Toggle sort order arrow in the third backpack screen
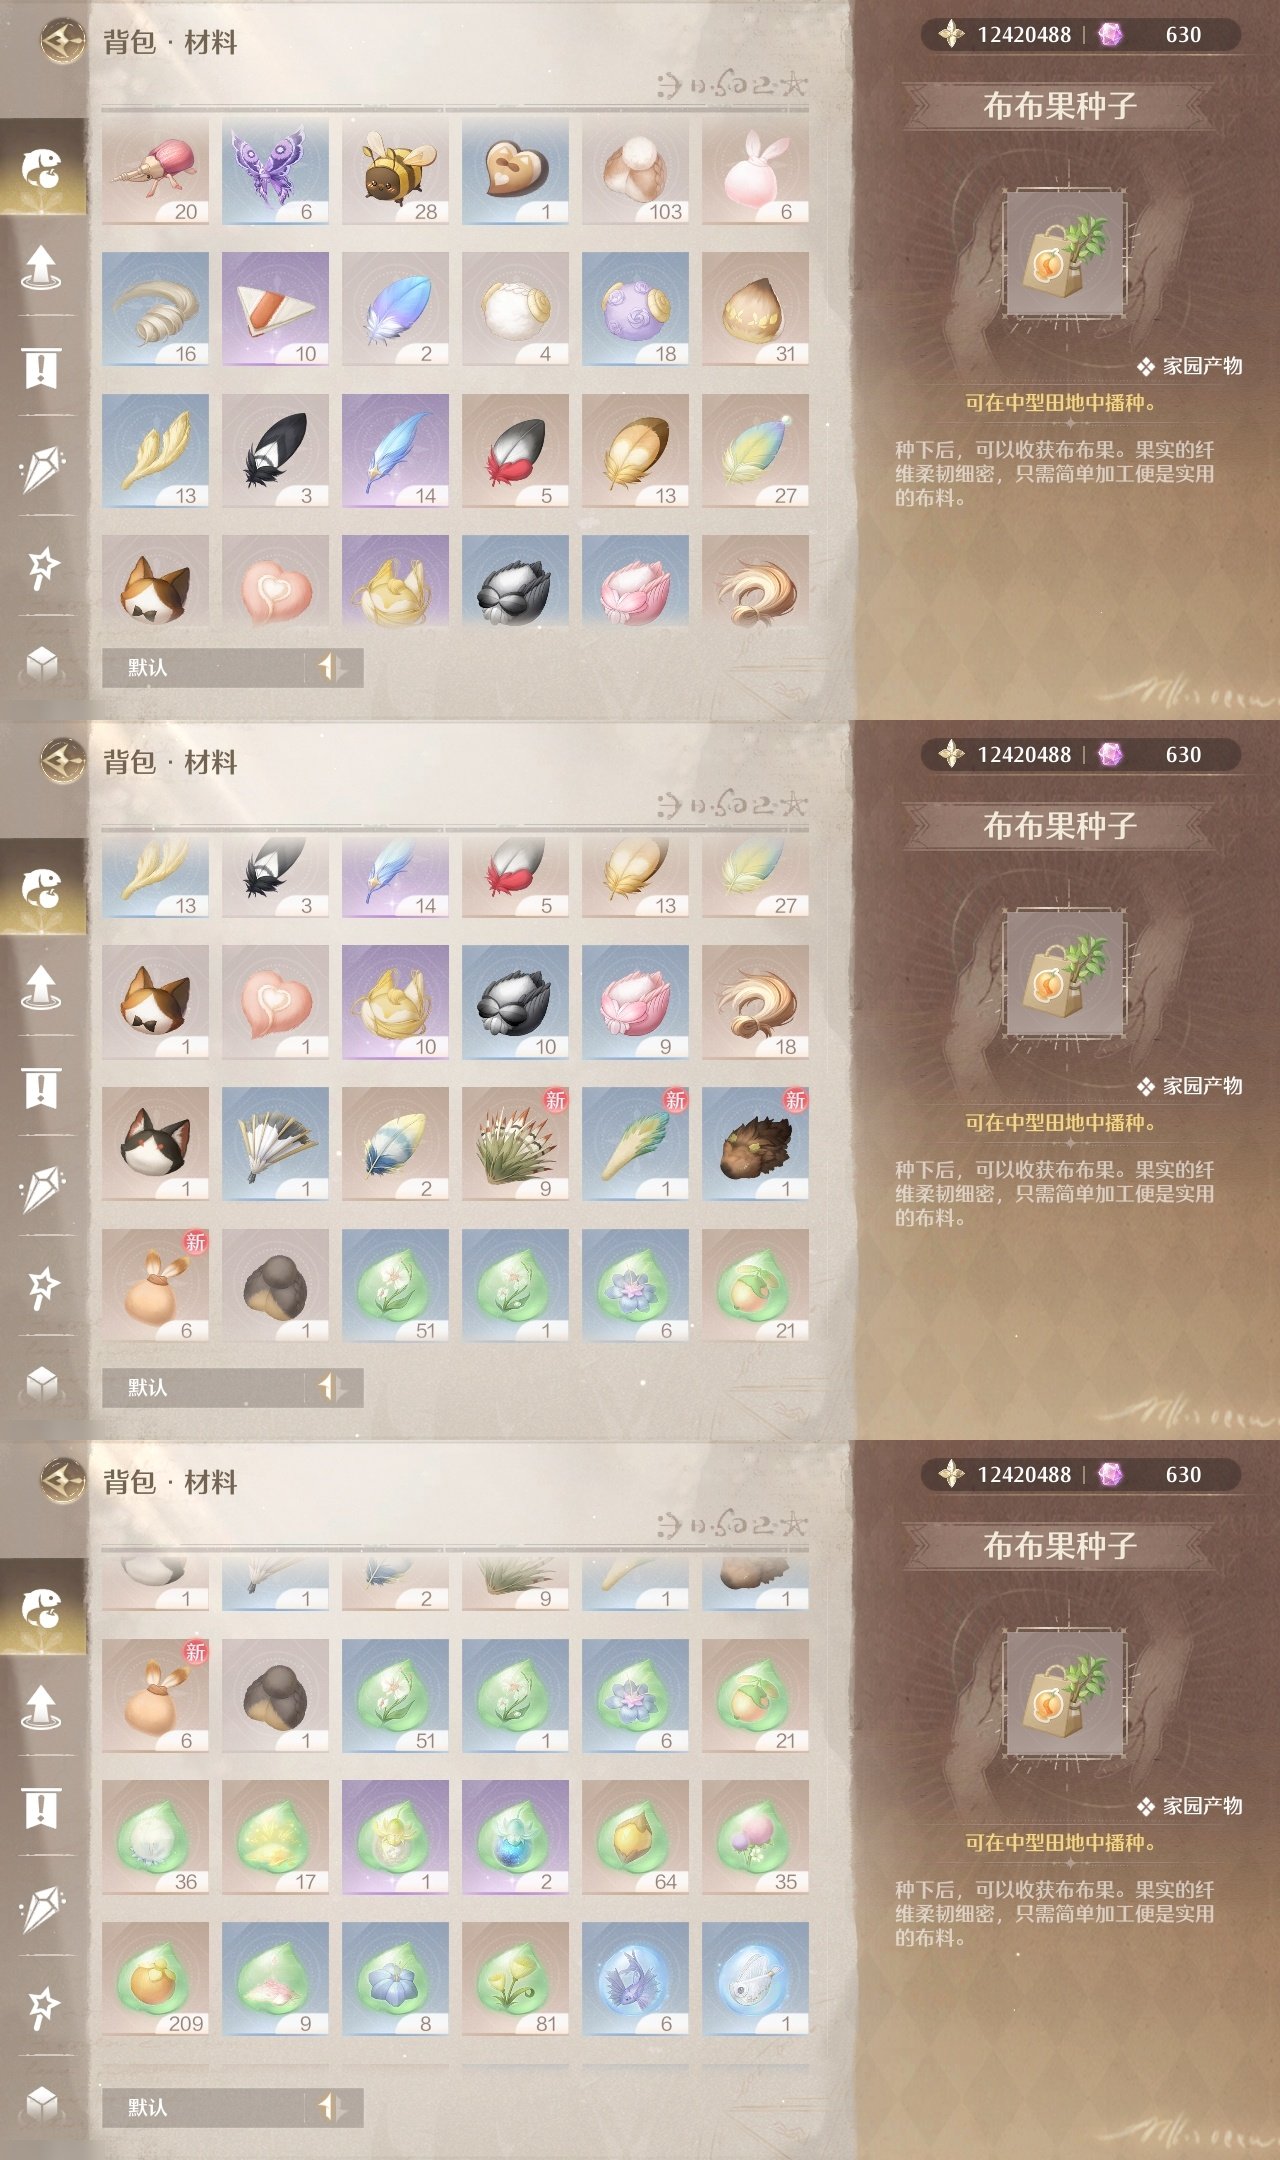The width and height of the screenshot is (1280, 2160). tap(332, 2107)
